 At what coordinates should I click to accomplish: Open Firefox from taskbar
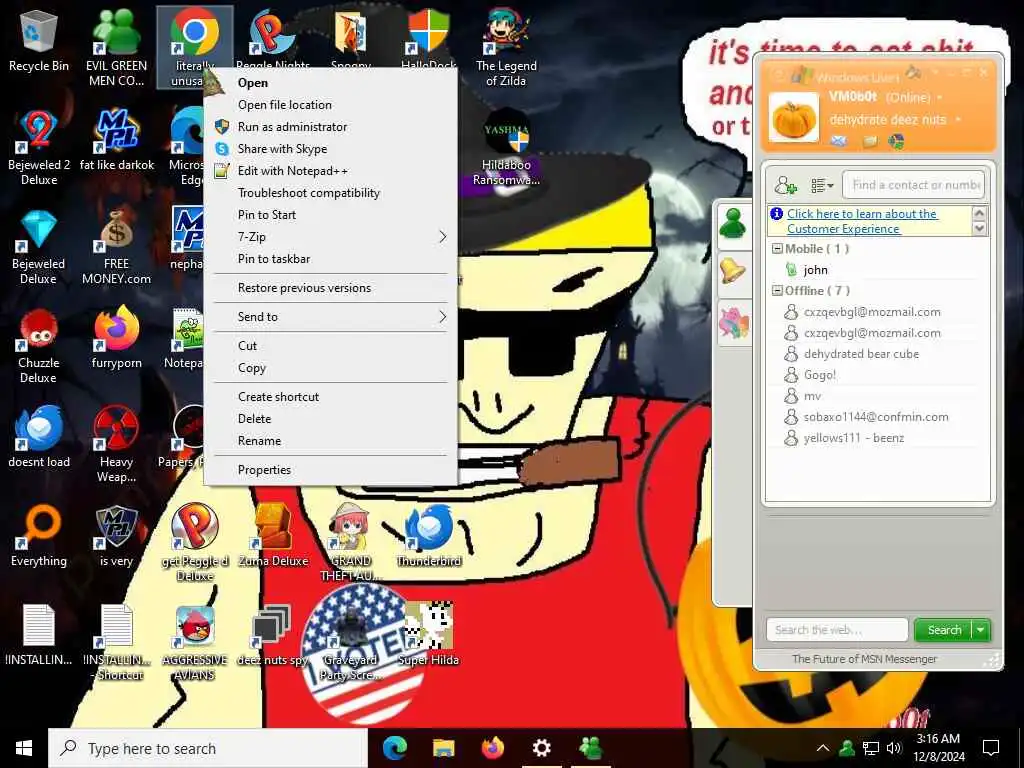click(492, 748)
